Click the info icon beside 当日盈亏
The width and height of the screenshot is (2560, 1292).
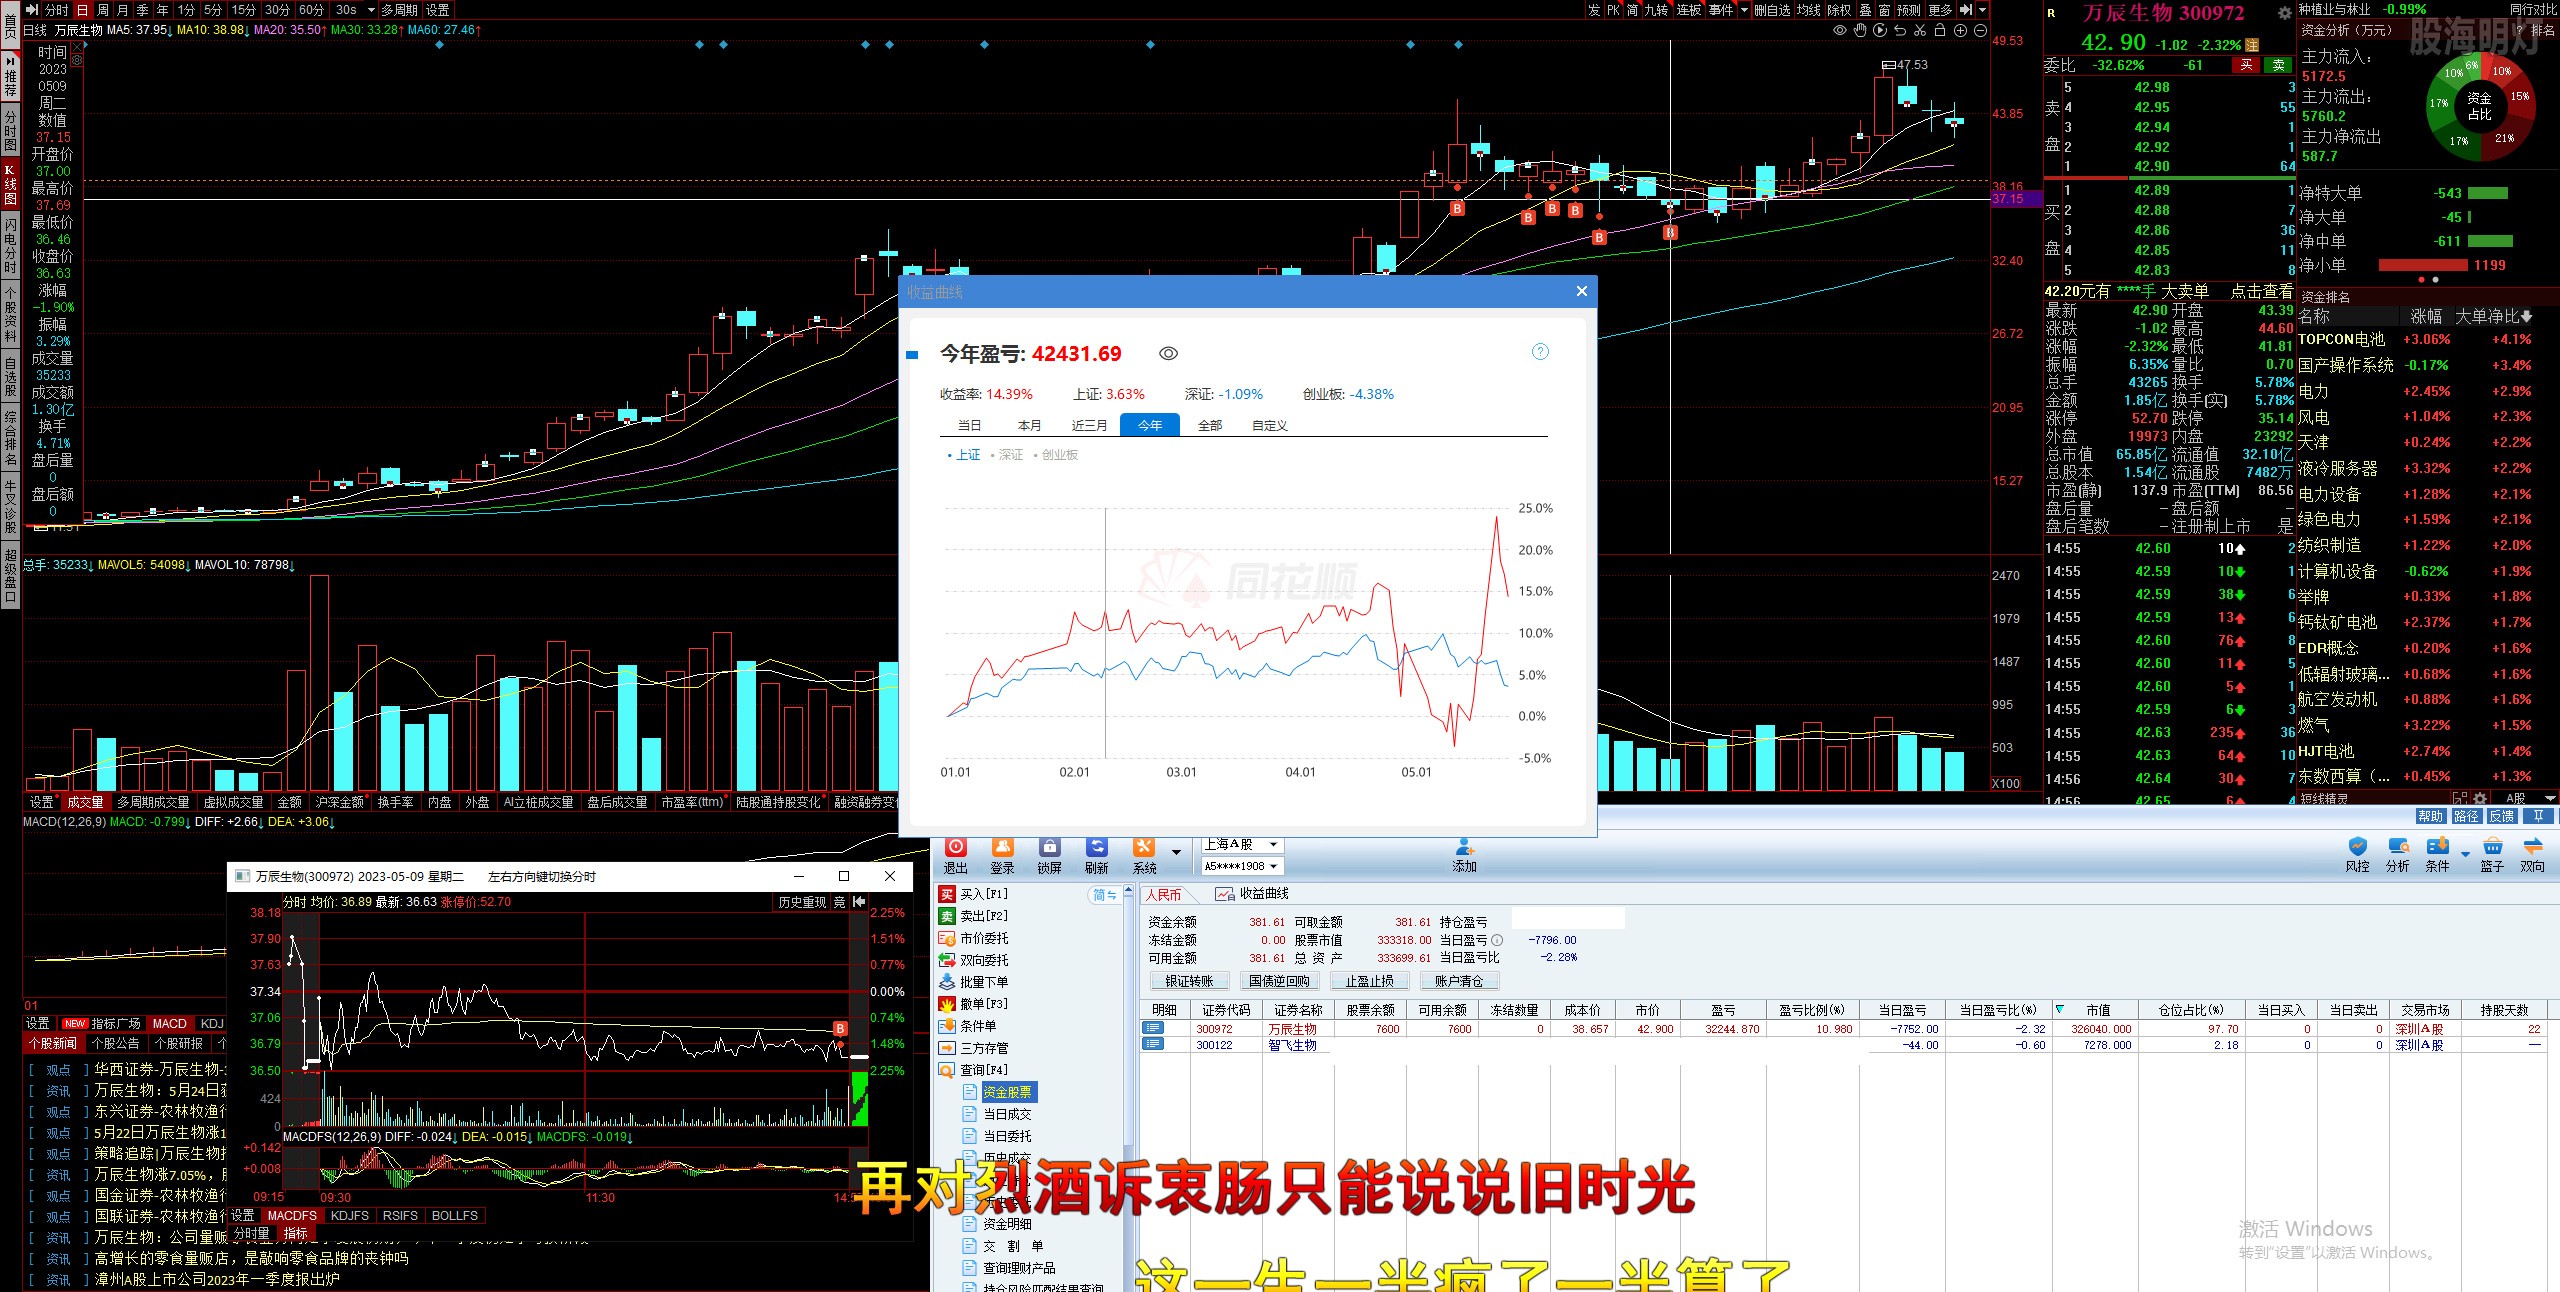(x=1497, y=940)
